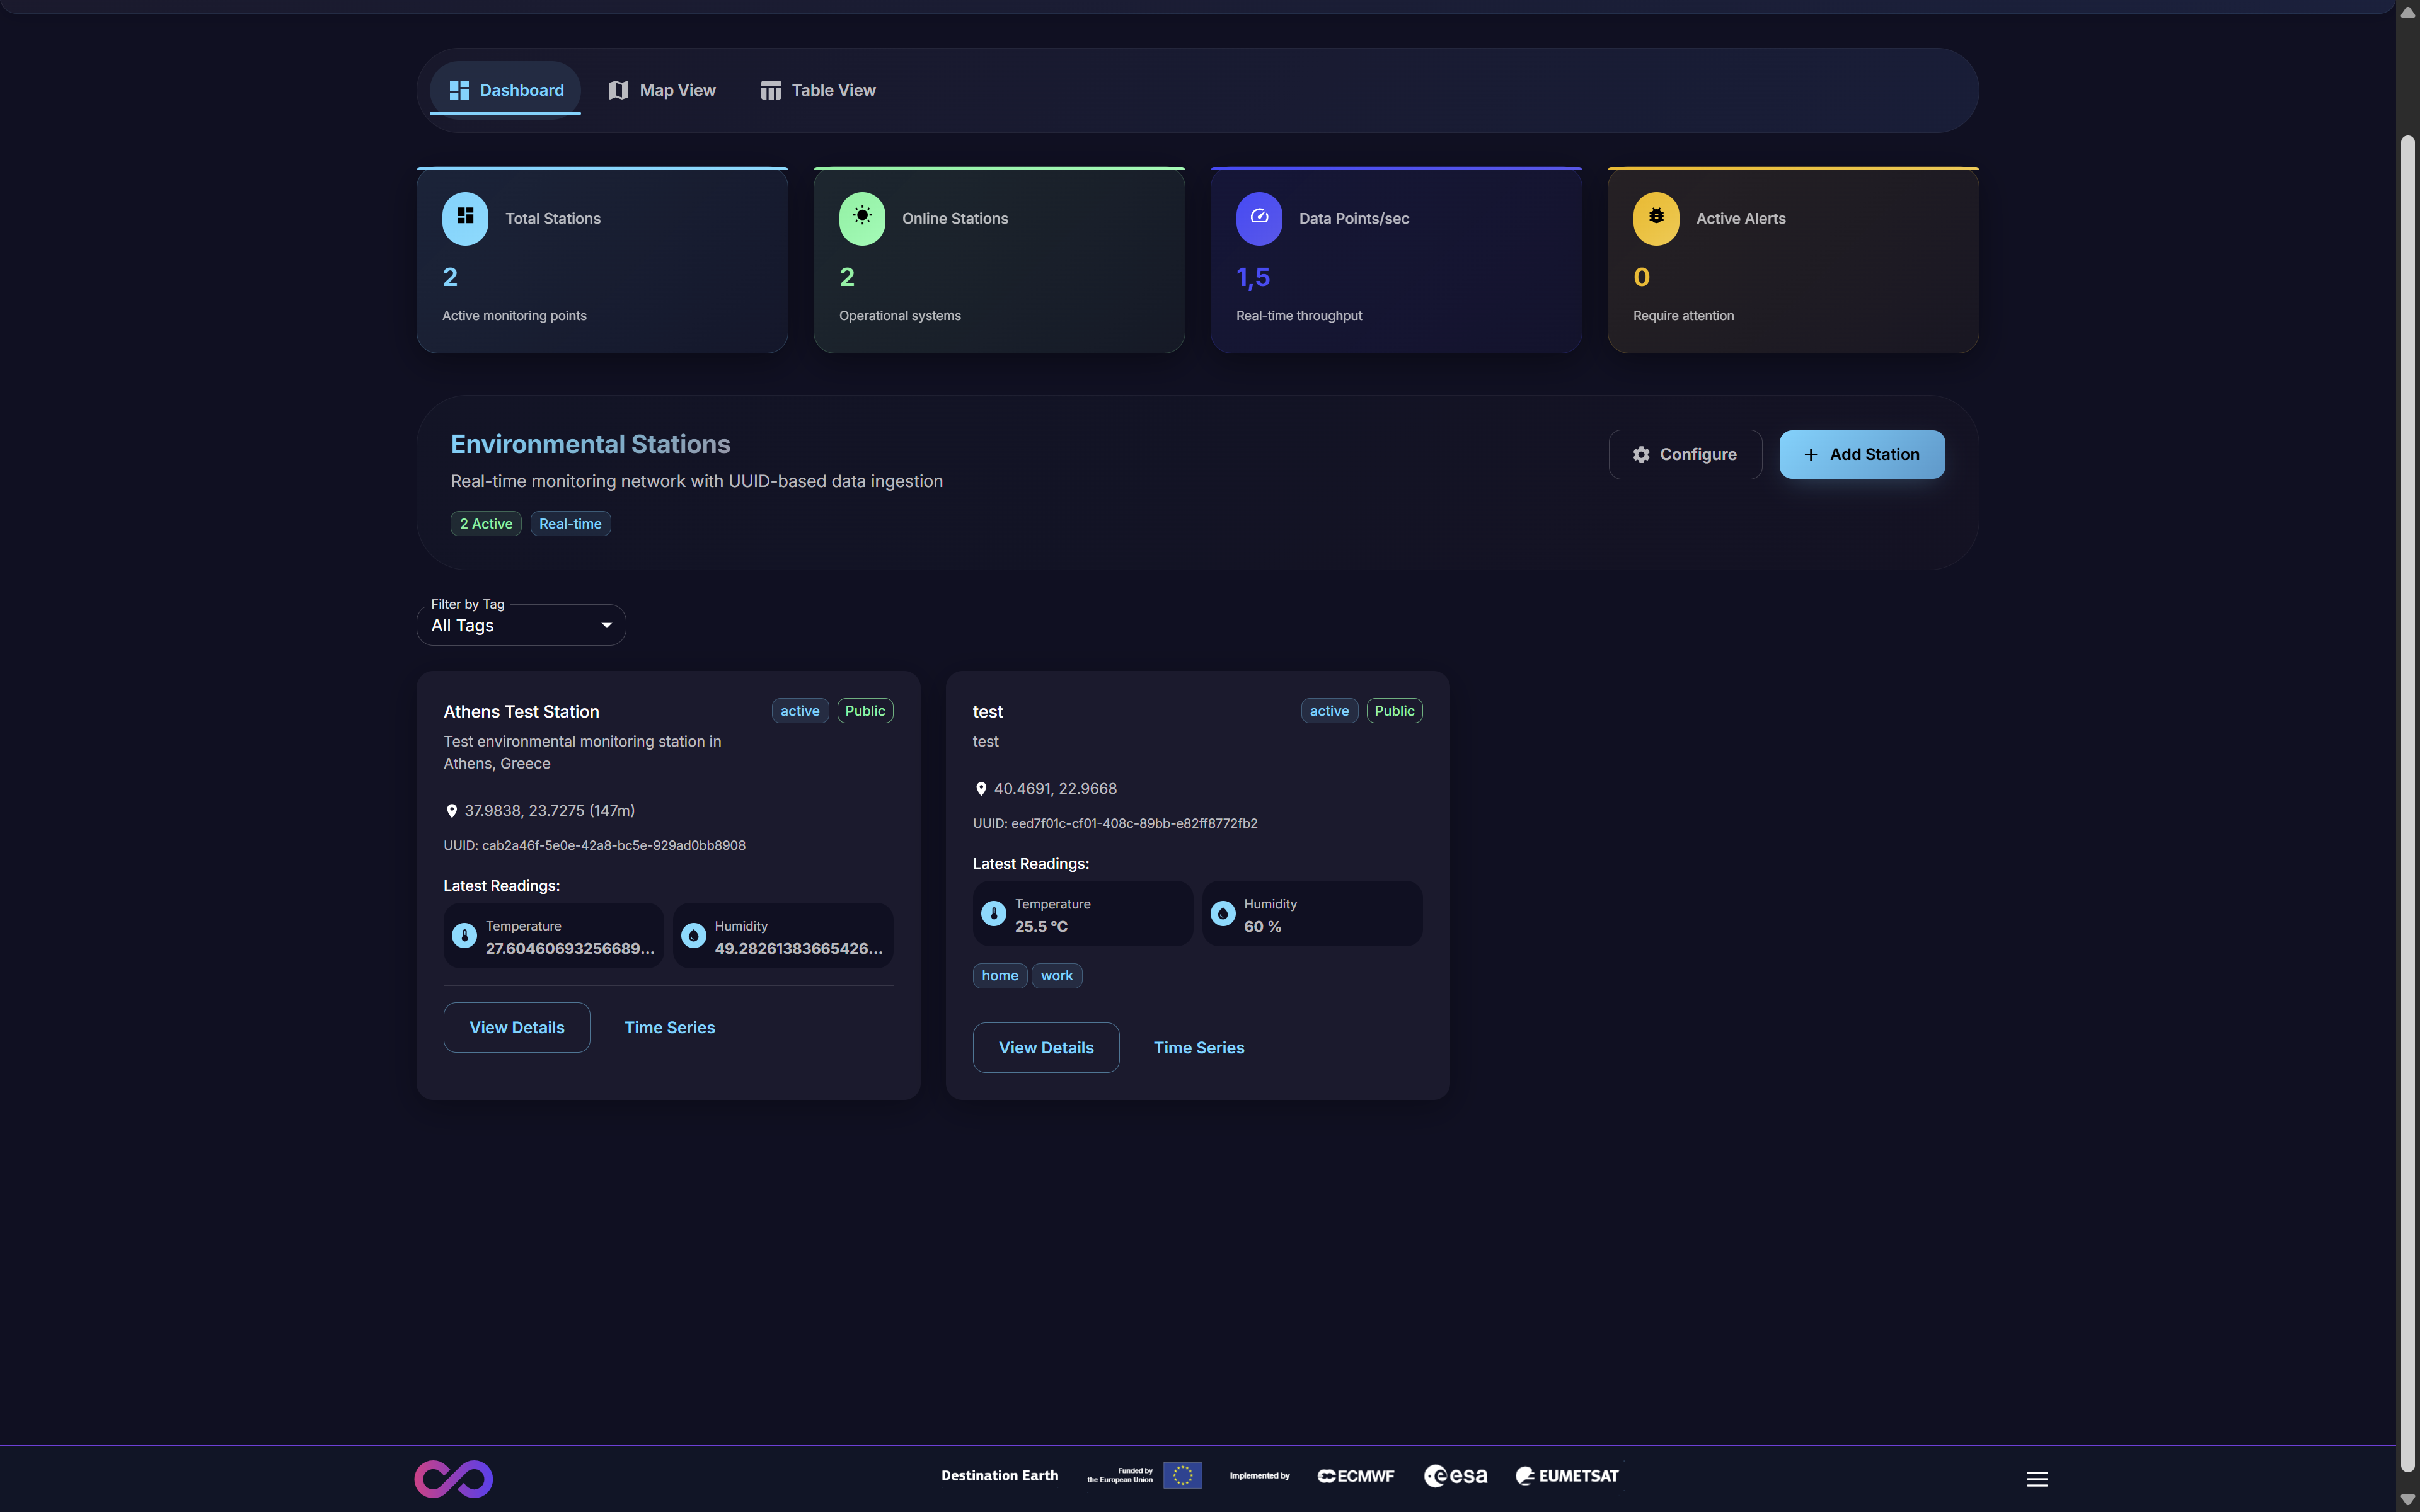
Task: Click the work tag chip
Action: click(x=1056, y=975)
